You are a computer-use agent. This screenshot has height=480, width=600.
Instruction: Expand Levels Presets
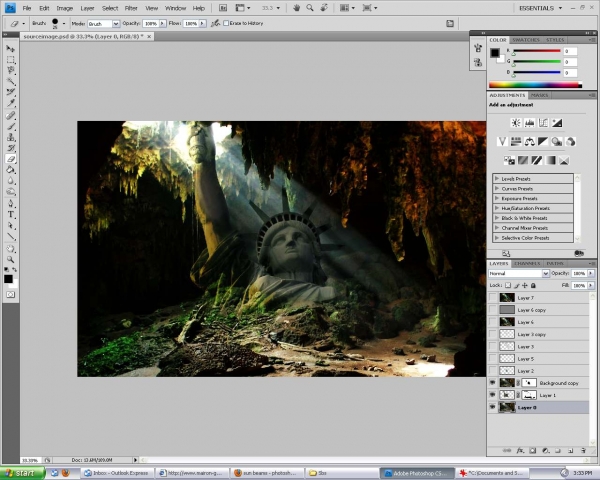(497, 178)
